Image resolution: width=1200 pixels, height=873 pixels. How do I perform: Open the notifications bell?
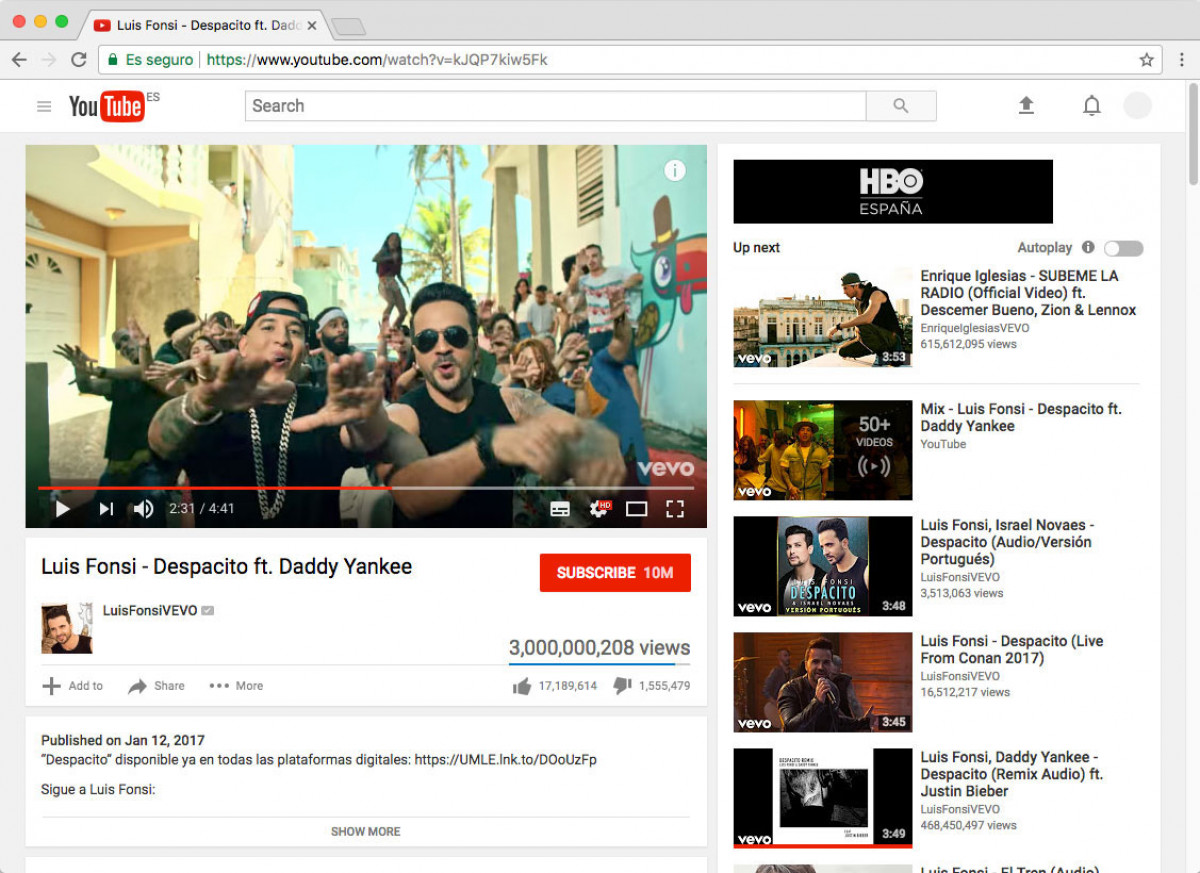point(1091,106)
